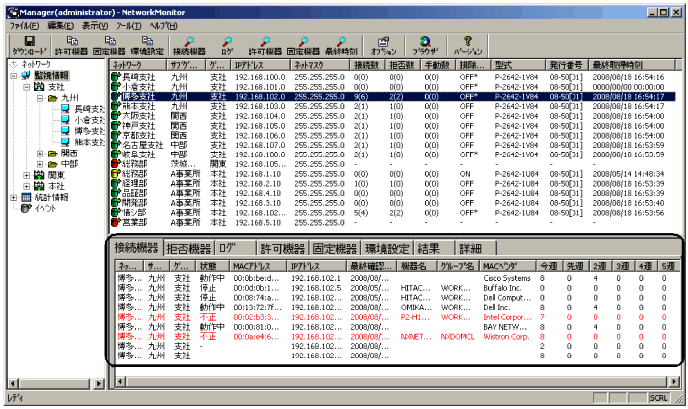Expand the 統計情報 tree node
The image size is (688, 409).
pos(13,197)
